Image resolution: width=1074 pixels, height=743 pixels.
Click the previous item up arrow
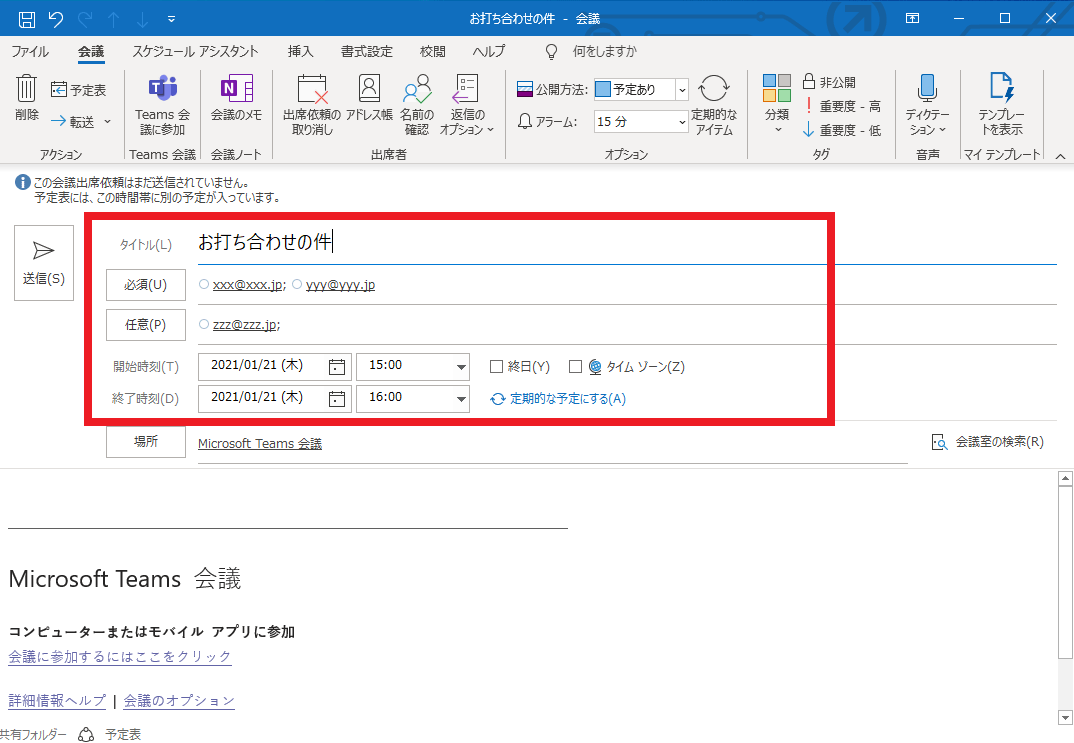114,19
